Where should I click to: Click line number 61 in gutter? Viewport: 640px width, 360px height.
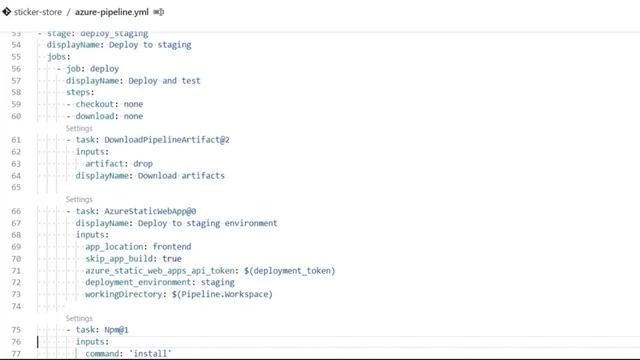pos(16,140)
